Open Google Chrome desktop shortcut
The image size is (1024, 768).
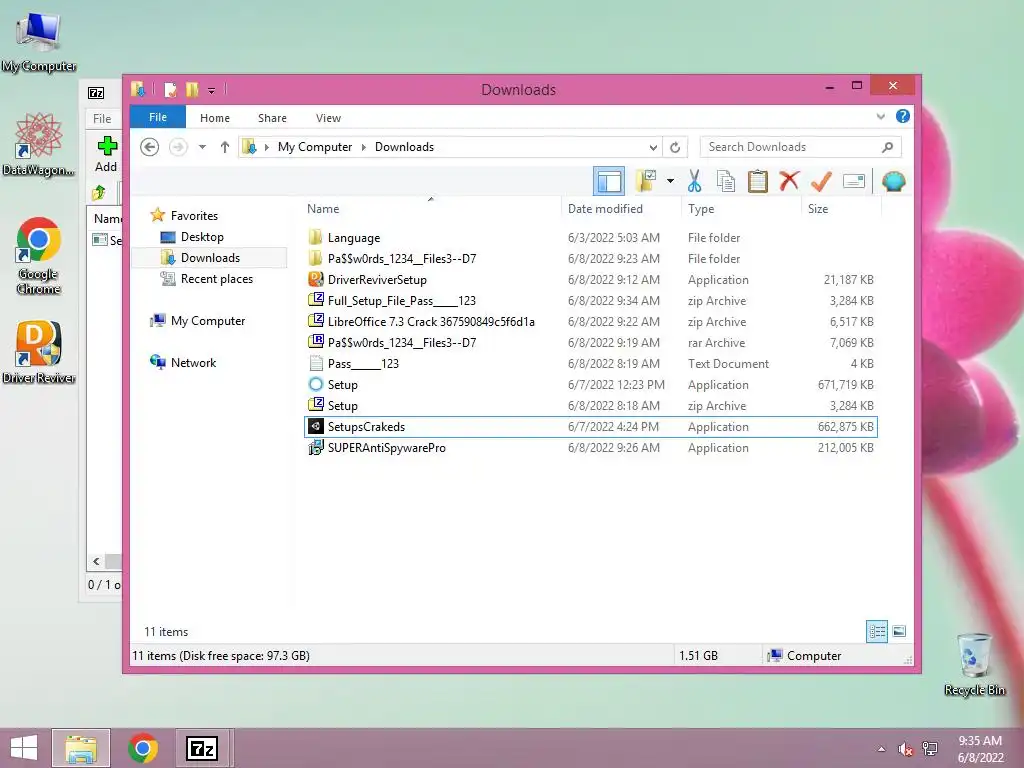click(39, 255)
